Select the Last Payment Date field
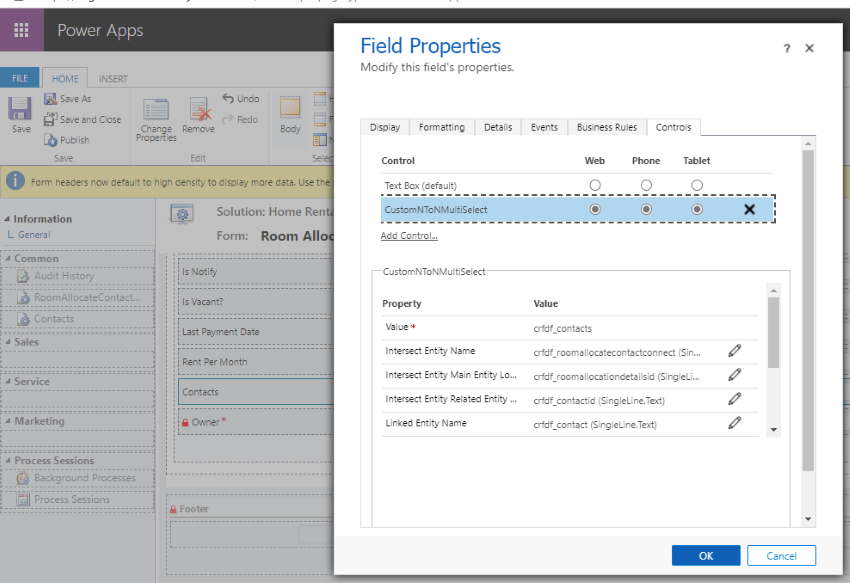This screenshot has width=850, height=583. (x=256, y=332)
